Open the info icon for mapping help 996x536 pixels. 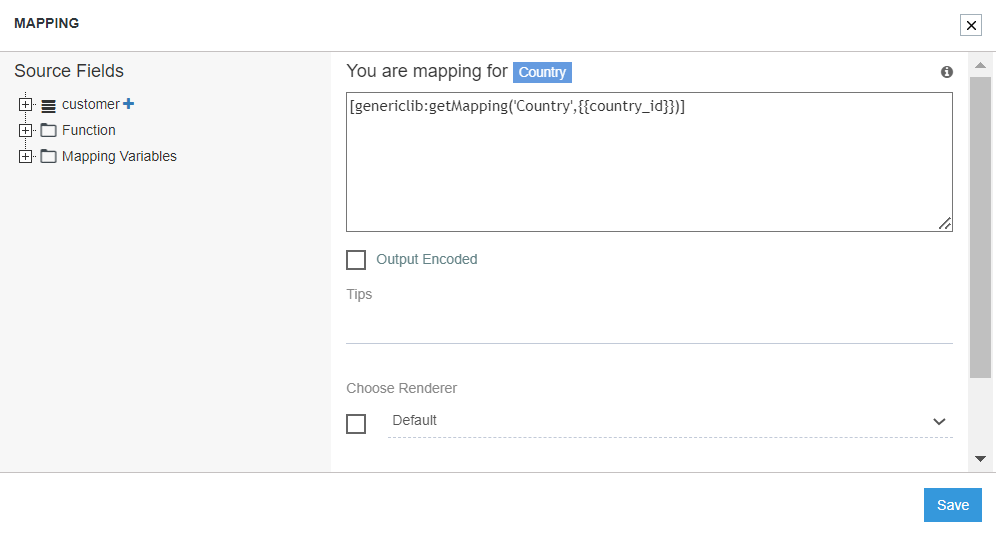tap(946, 72)
